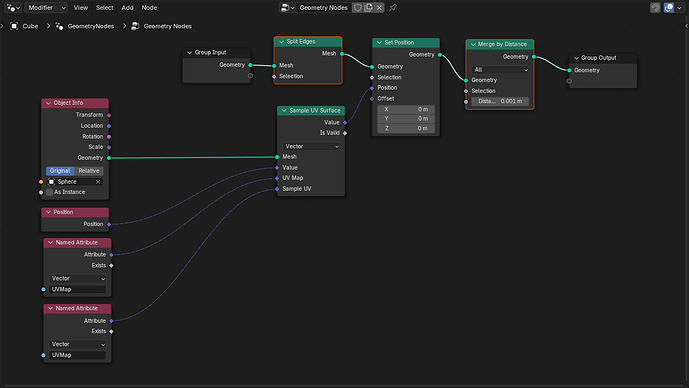Browse node groups with the header icon
This screenshot has height=388, width=689.
tap(287, 7)
